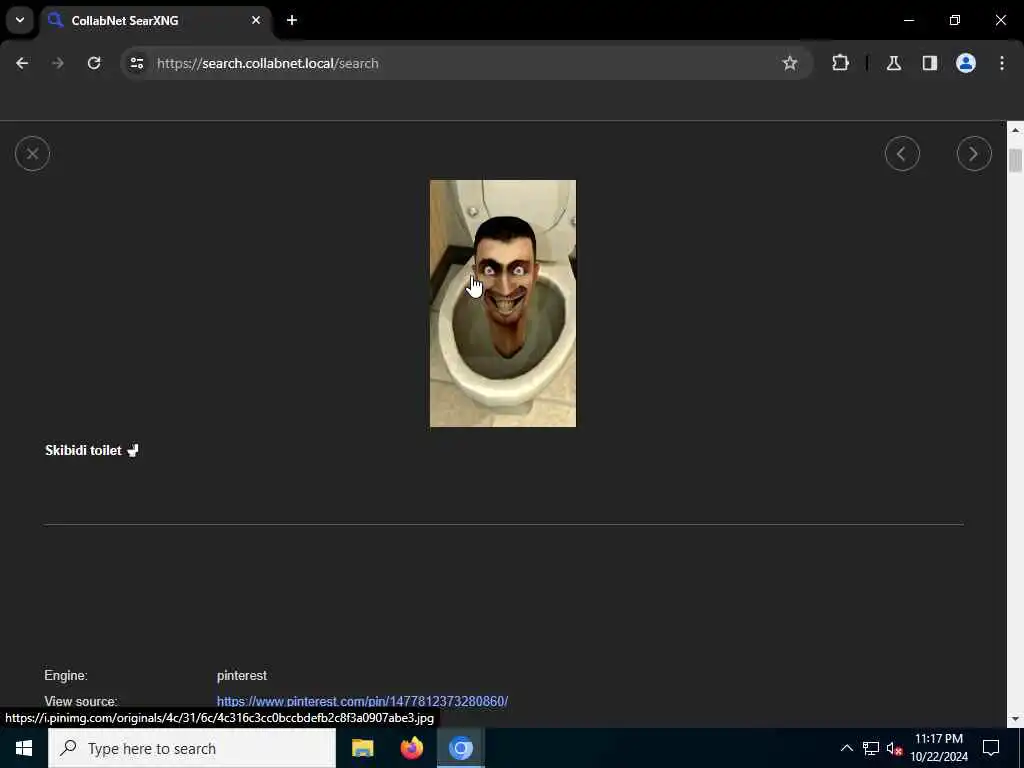Click the 'pinterest' engine value
This screenshot has height=768, width=1024.
click(x=242, y=676)
